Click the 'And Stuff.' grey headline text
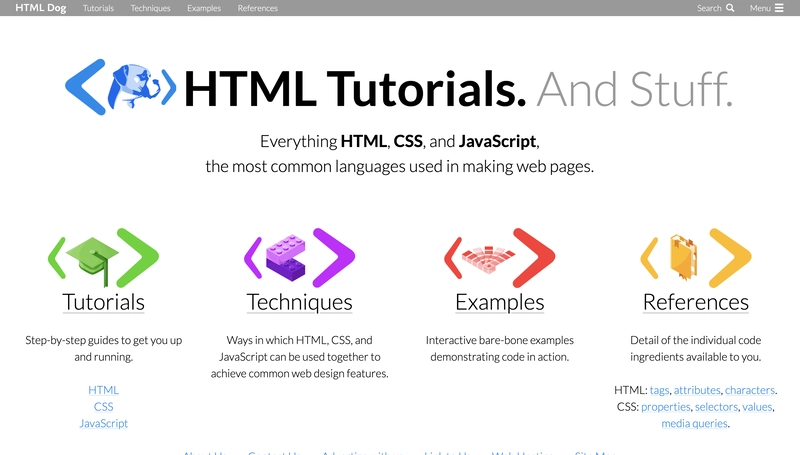The height and width of the screenshot is (455, 800). click(x=635, y=89)
